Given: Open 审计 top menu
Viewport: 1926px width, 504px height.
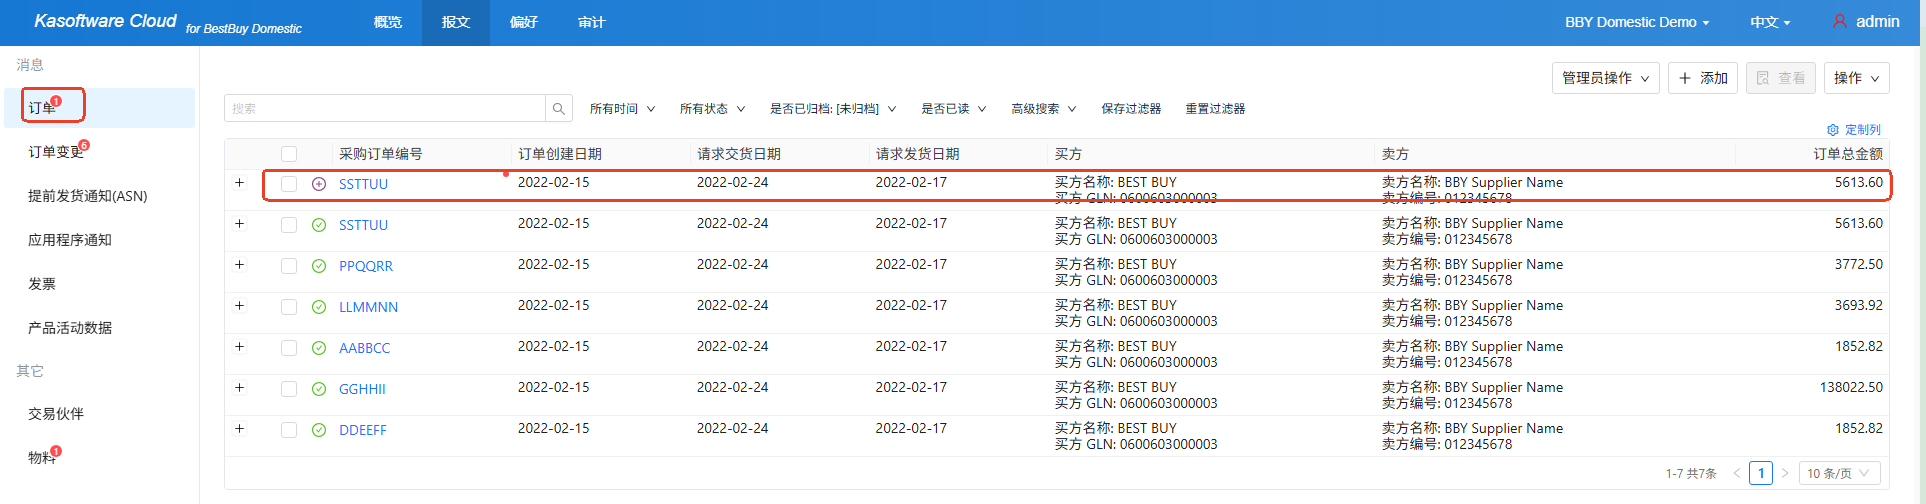Looking at the screenshot, I should [591, 22].
